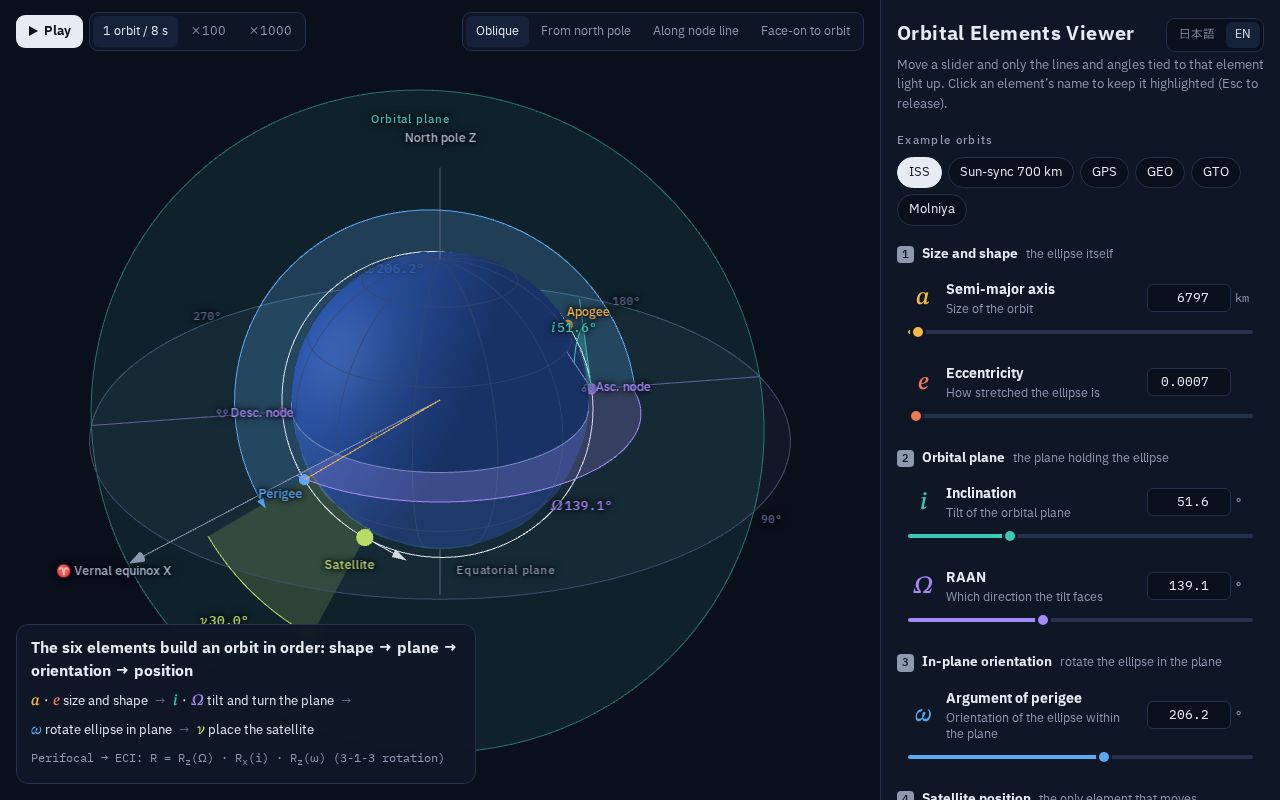Click the eccentricity 'e' symbol icon
The width and height of the screenshot is (1280, 800).
[923, 382]
